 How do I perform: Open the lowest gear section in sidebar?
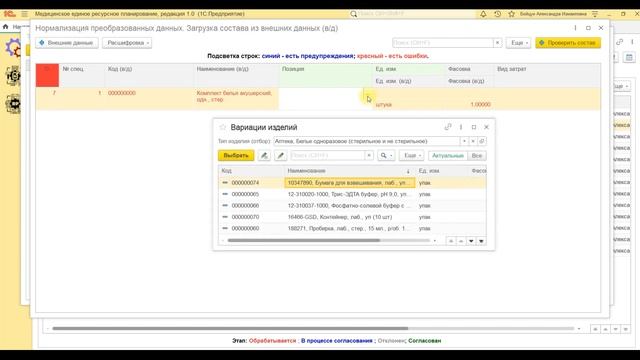point(13,103)
